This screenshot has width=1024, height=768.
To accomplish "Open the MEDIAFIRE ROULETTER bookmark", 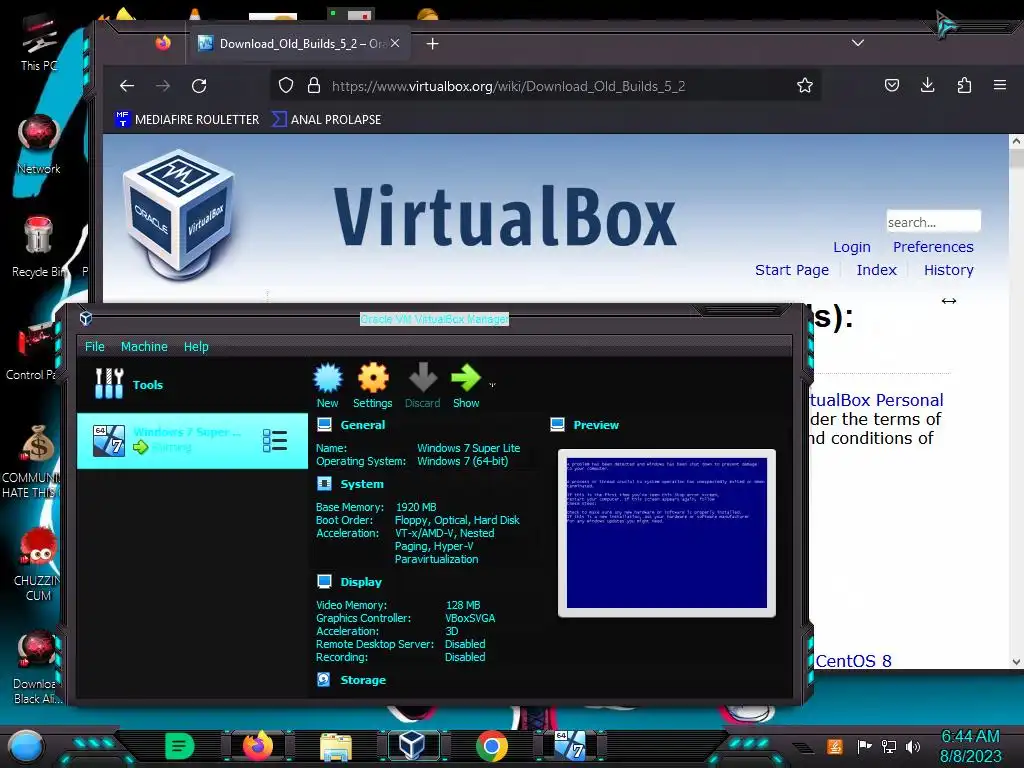I will point(187,120).
